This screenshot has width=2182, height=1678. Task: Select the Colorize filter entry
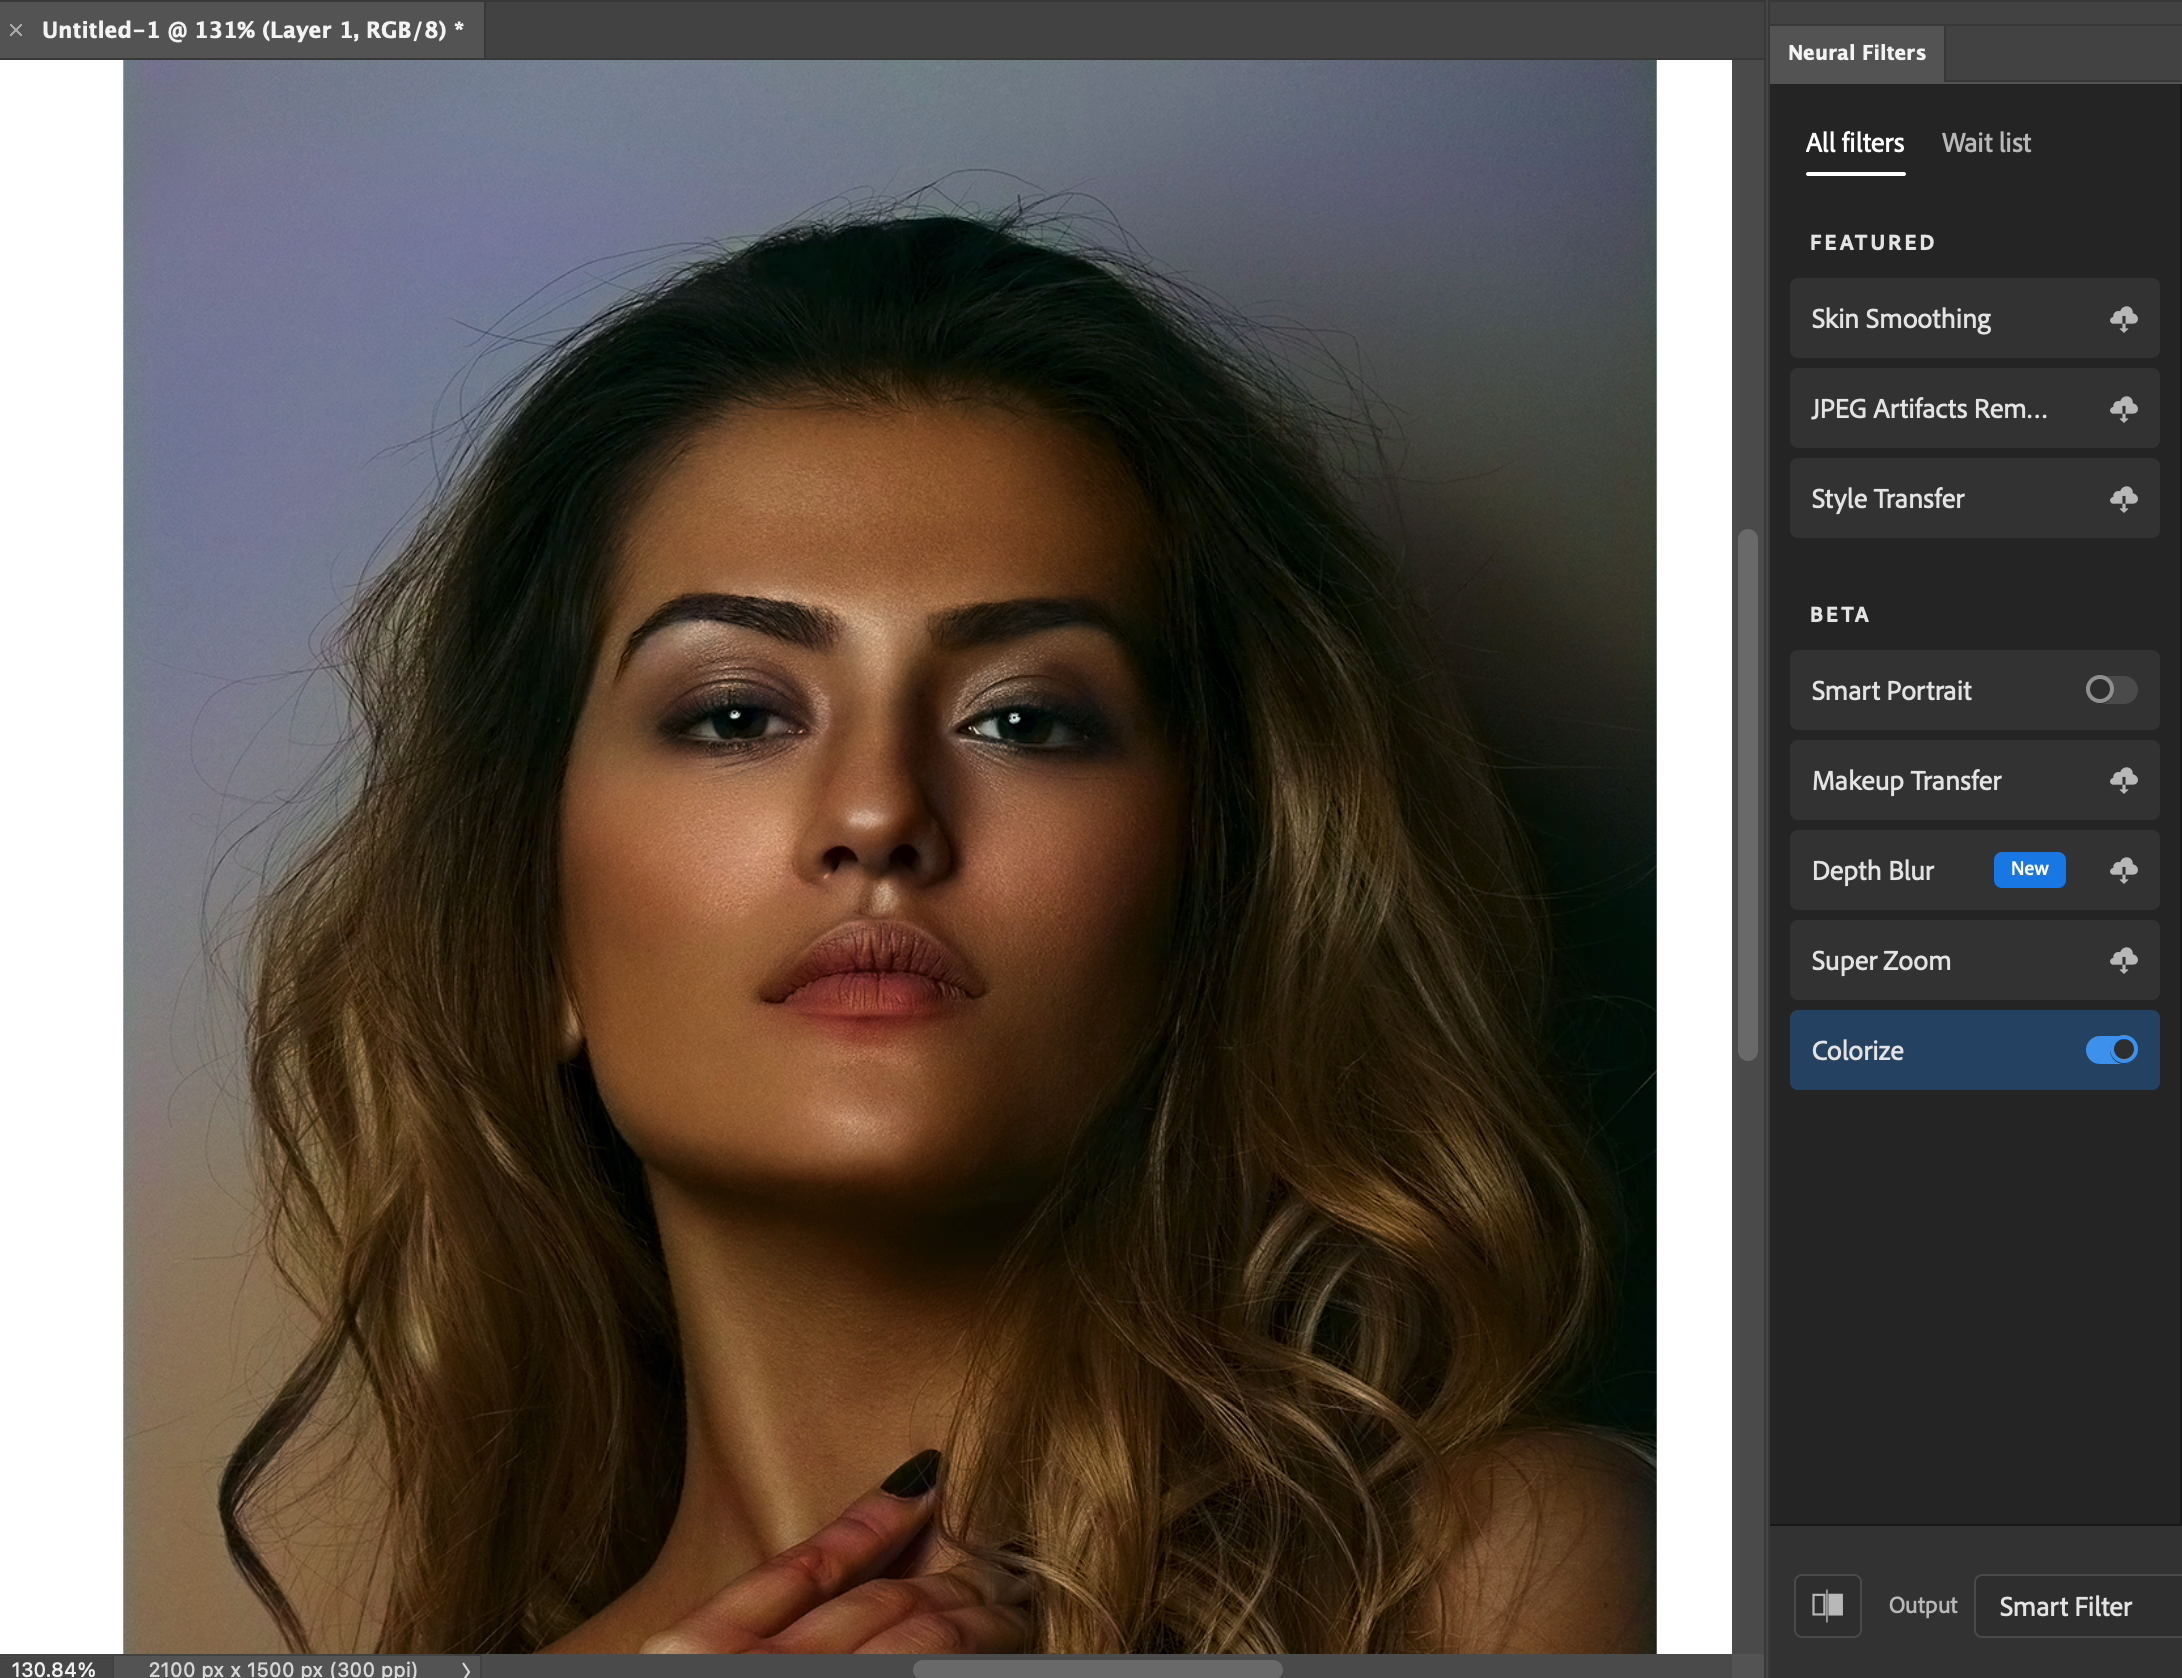(x=1857, y=1050)
